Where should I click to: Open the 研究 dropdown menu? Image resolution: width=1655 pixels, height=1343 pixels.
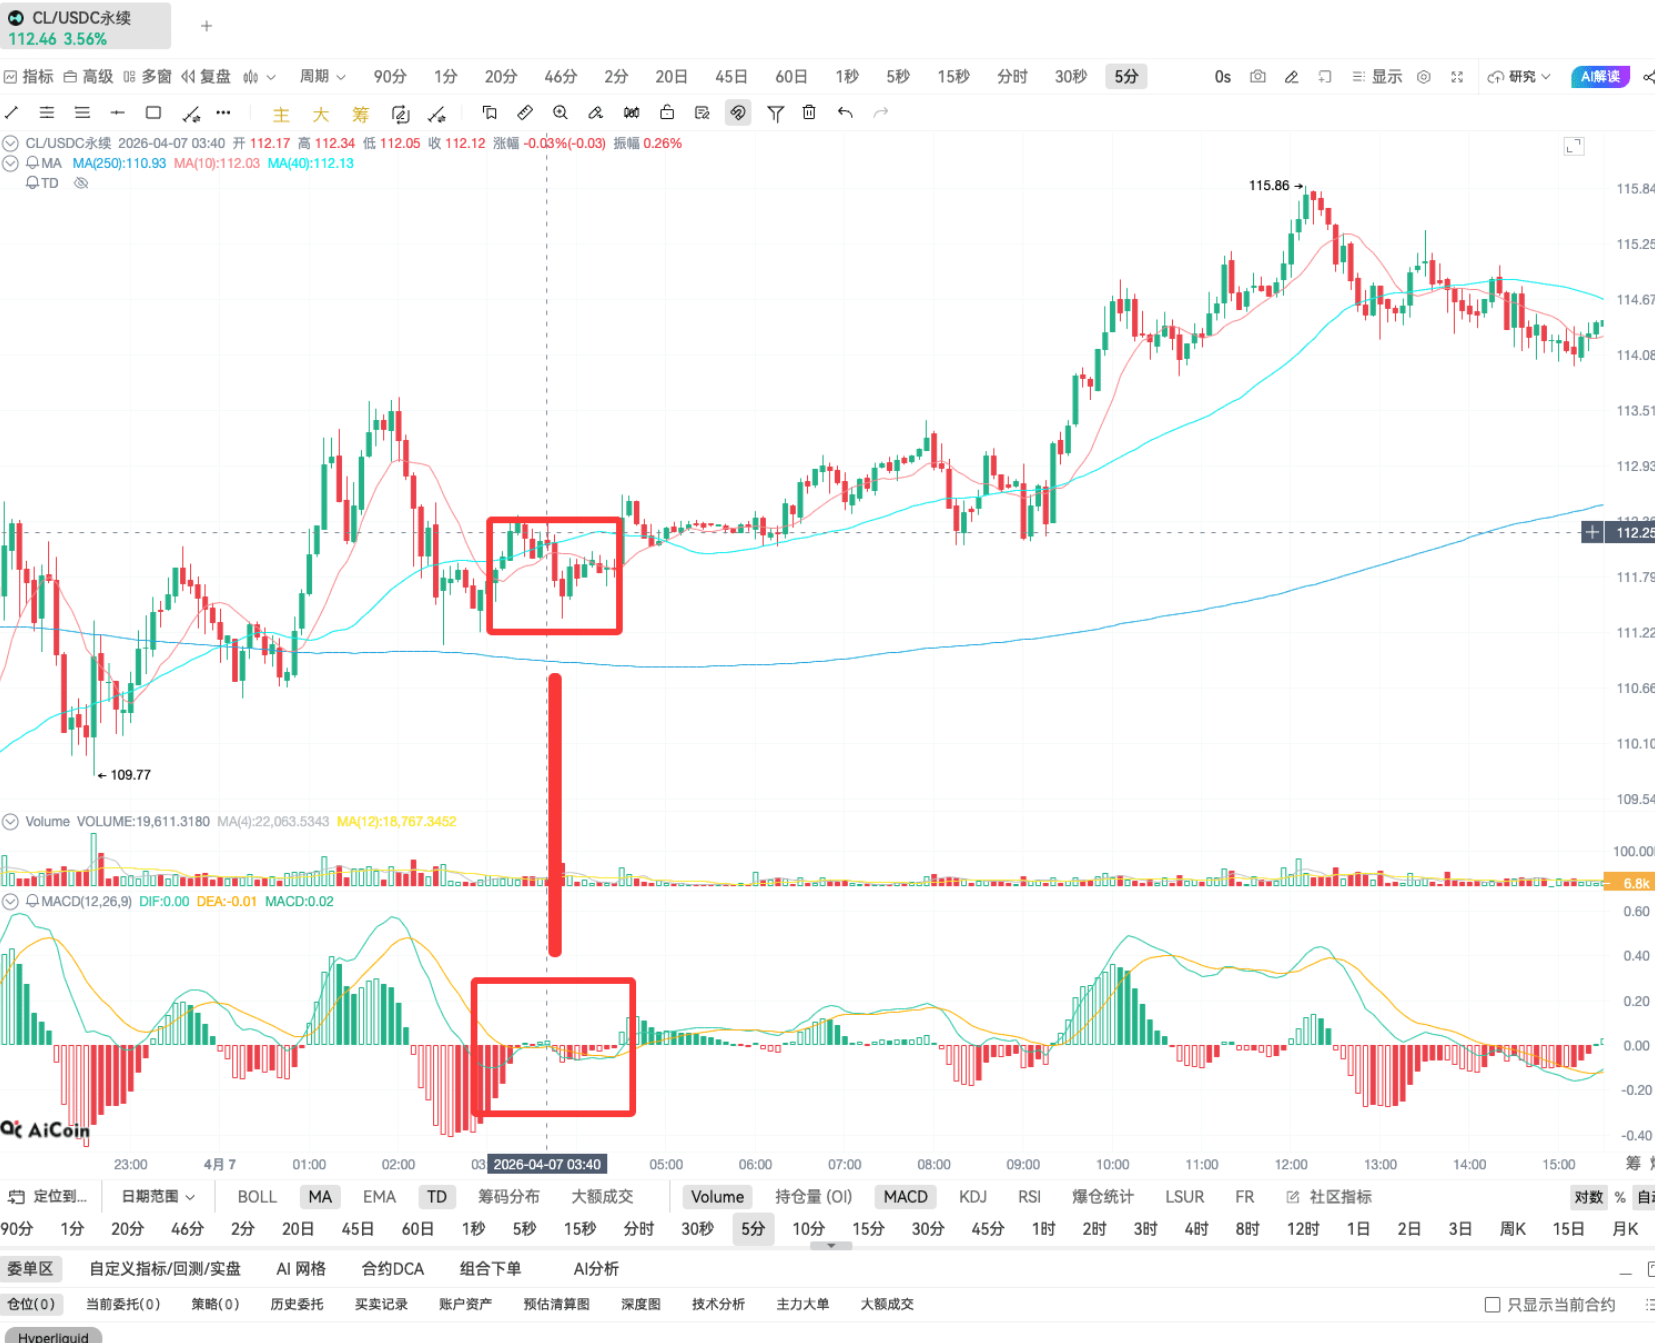pyautogui.click(x=1520, y=77)
